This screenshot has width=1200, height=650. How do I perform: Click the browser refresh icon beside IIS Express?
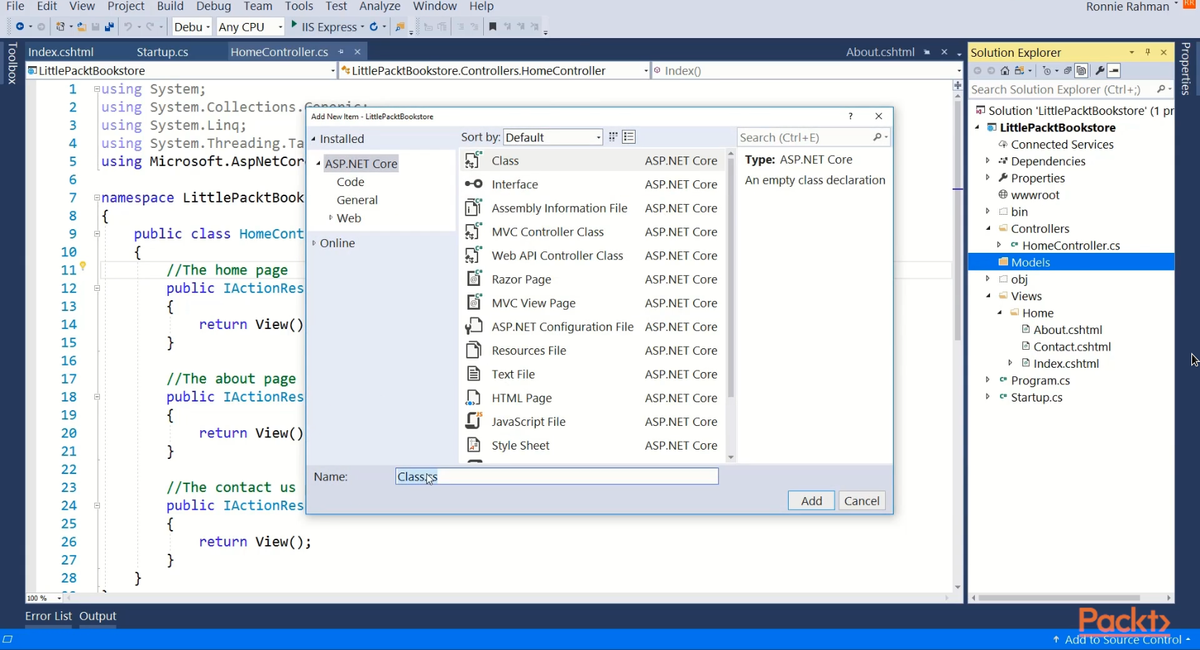[x=373, y=27]
